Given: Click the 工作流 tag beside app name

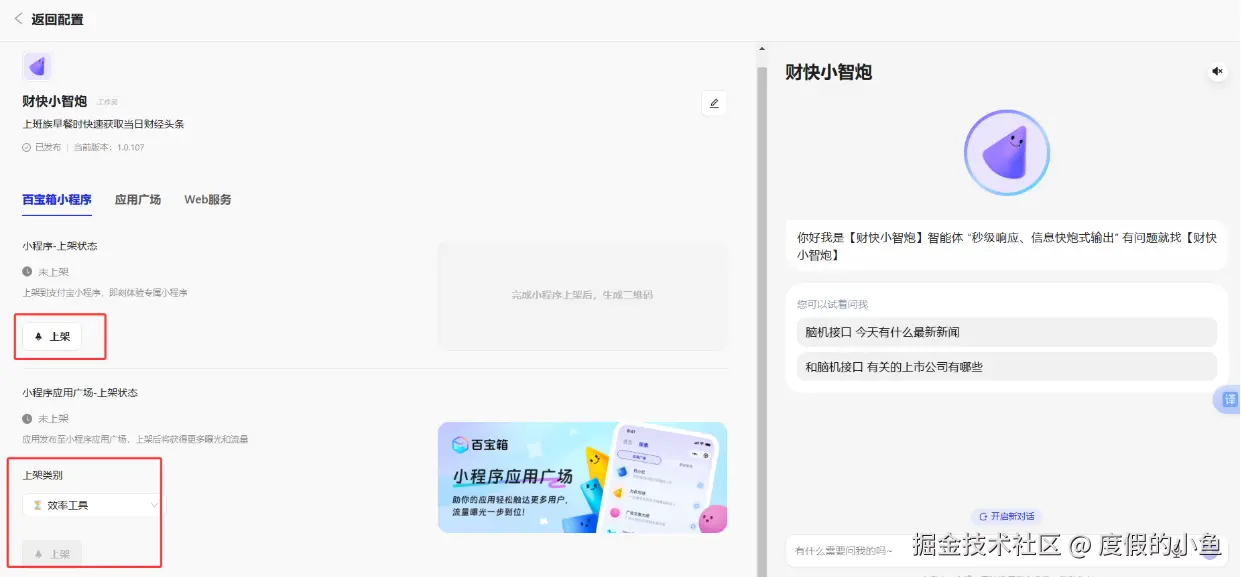Looking at the screenshot, I should coord(108,103).
